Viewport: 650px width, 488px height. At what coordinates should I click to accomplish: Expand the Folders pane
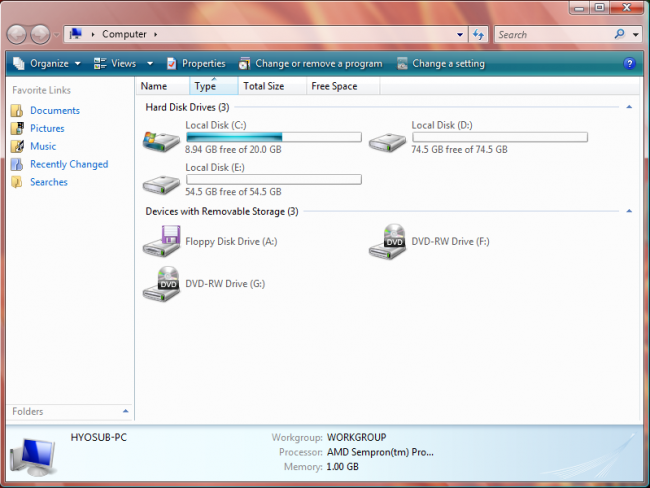(x=125, y=411)
